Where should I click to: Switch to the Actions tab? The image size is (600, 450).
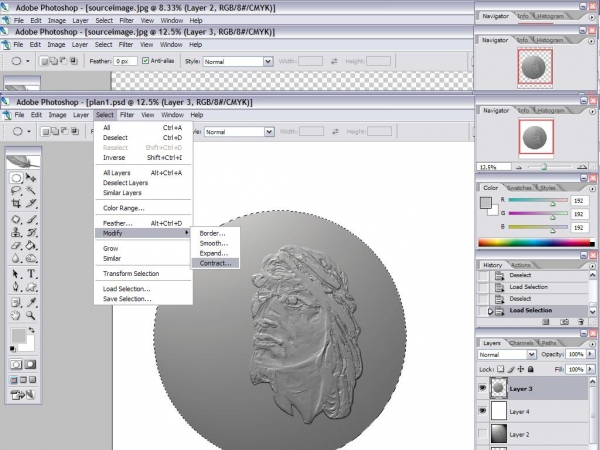(520, 265)
